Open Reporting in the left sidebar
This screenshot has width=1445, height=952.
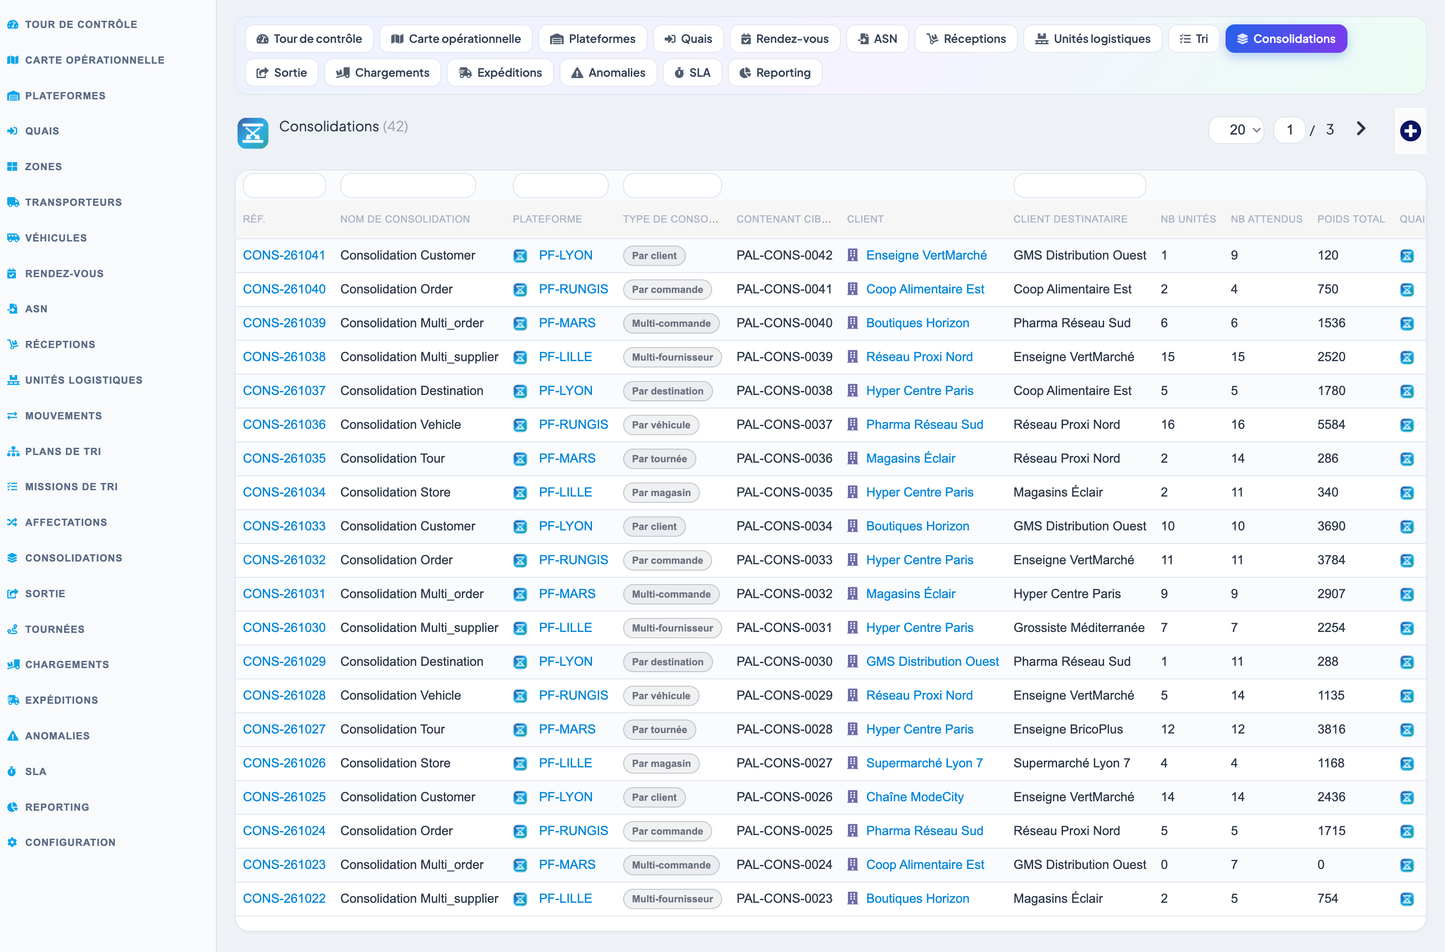tap(57, 807)
